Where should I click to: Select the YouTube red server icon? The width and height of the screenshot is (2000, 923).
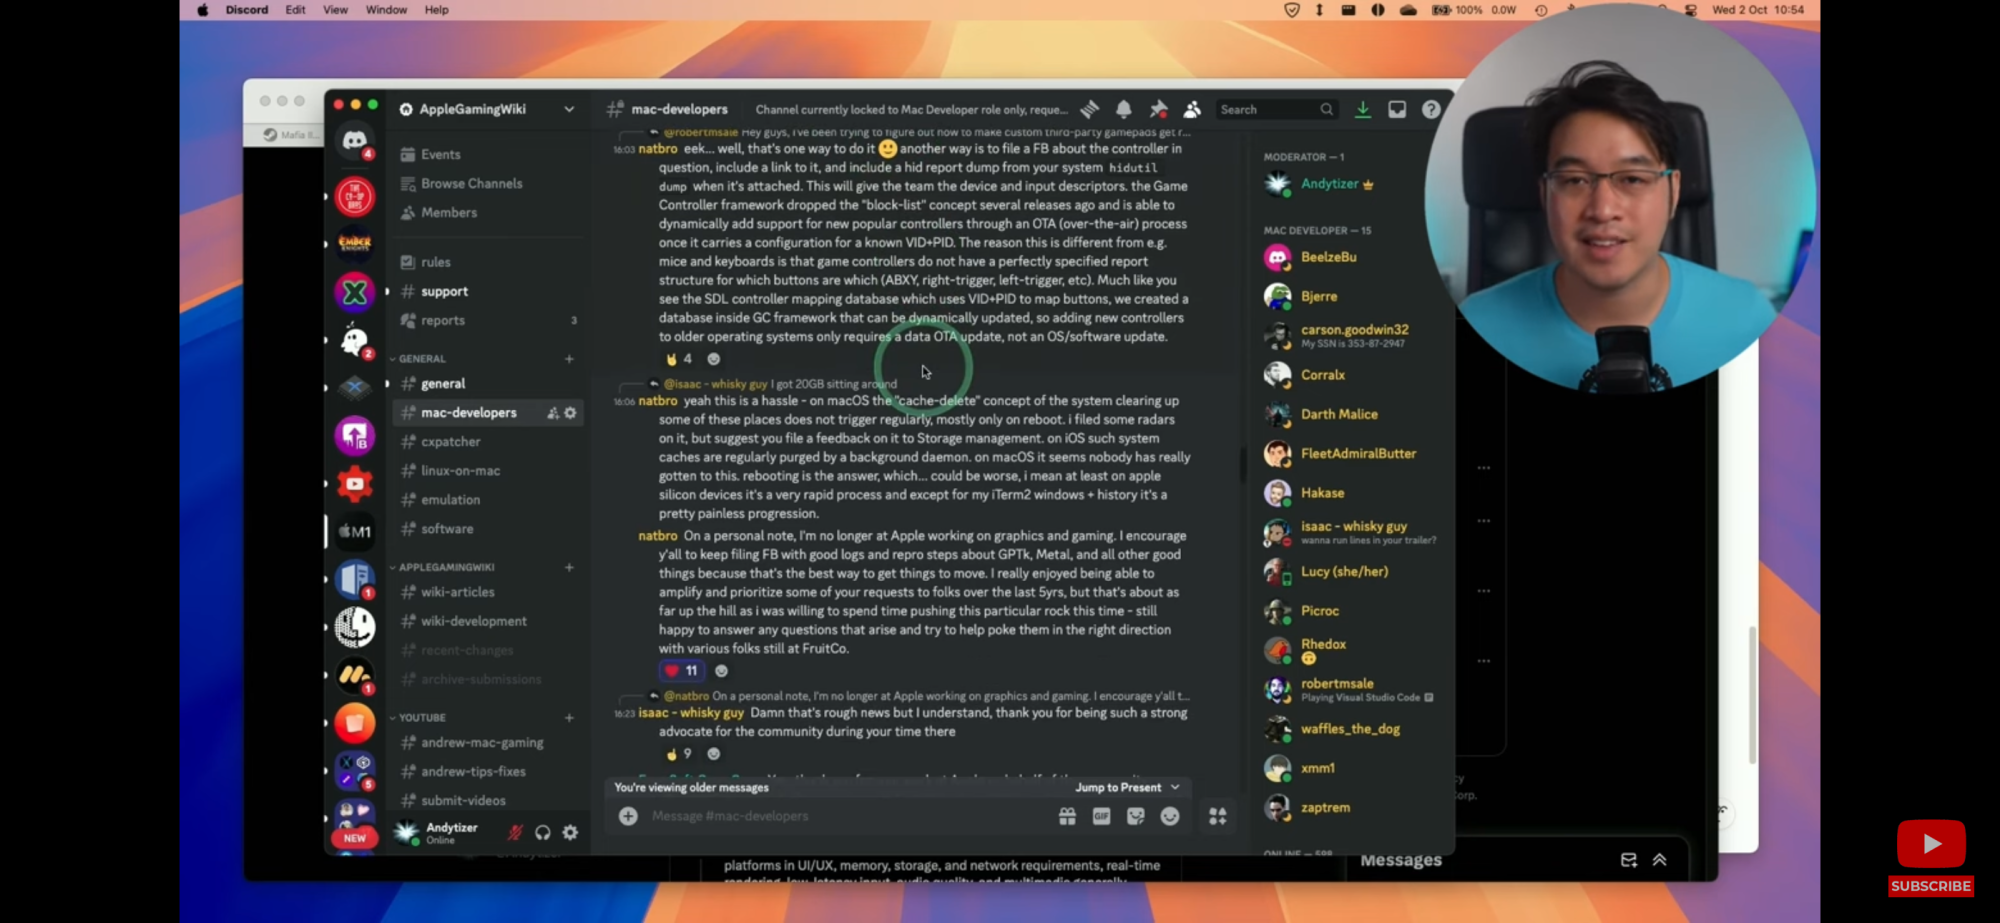coord(354,484)
